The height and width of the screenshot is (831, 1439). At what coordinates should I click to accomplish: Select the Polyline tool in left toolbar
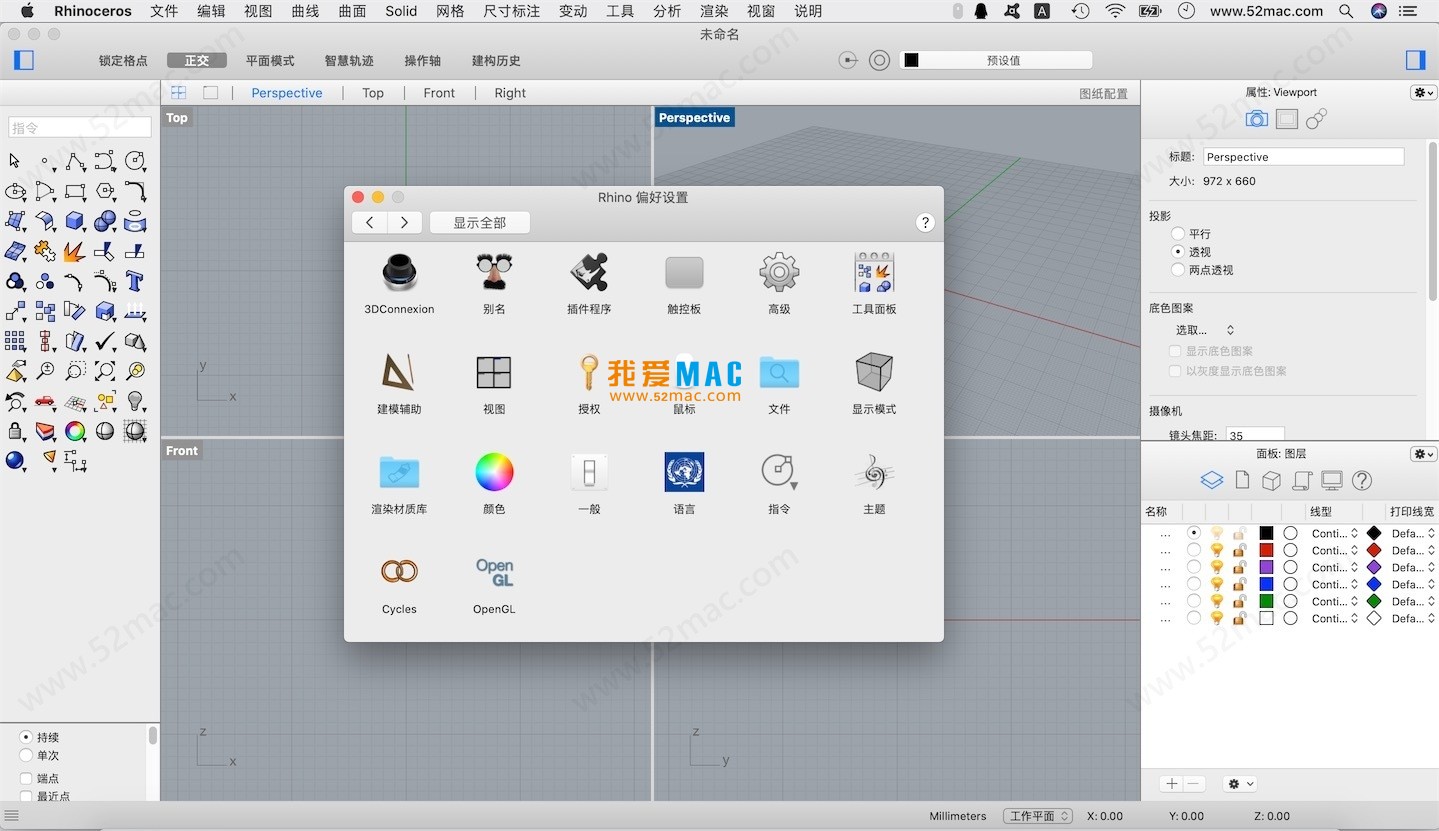[x=75, y=161]
